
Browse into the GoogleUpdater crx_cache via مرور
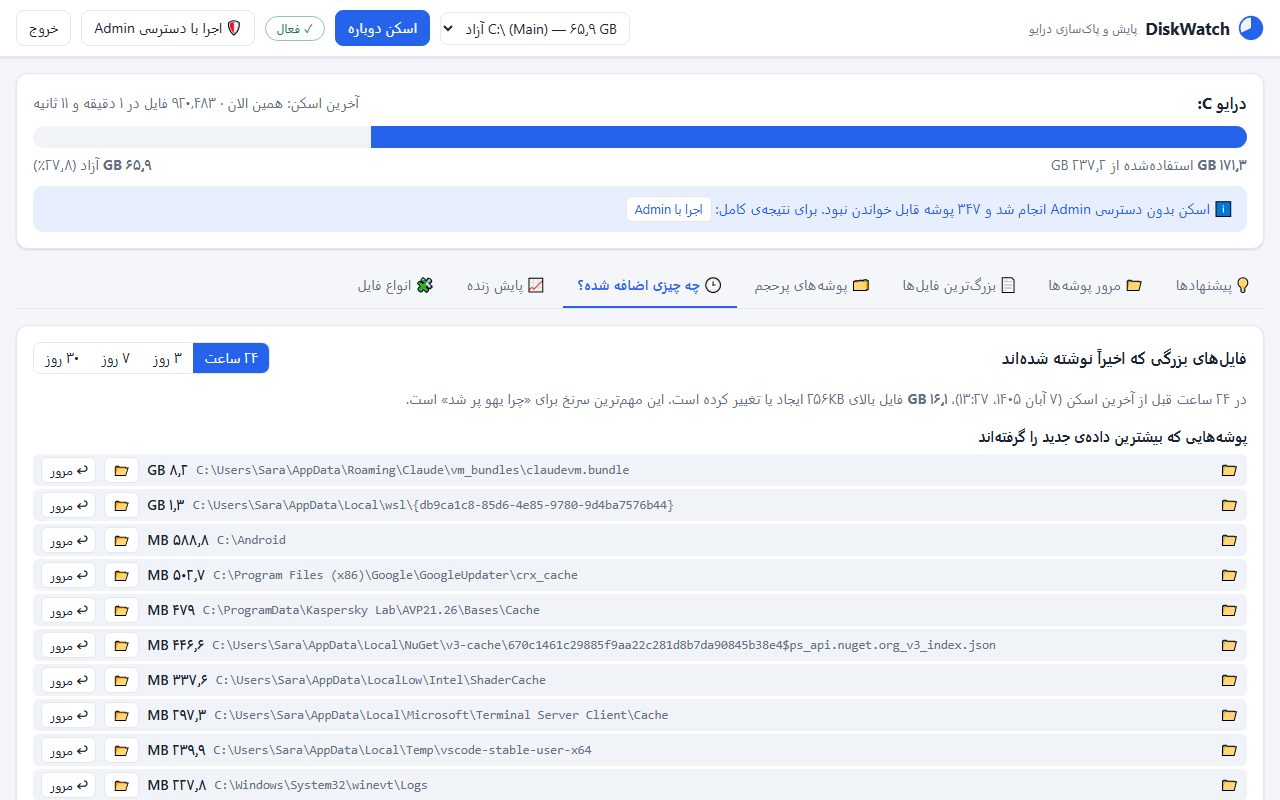click(x=69, y=575)
